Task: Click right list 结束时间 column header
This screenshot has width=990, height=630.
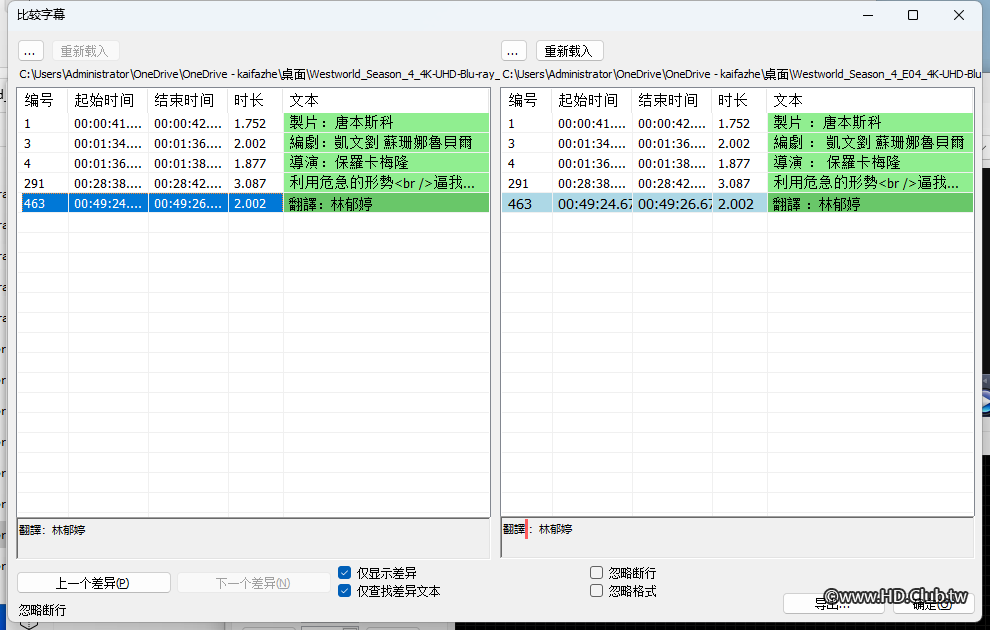Action: point(672,100)
